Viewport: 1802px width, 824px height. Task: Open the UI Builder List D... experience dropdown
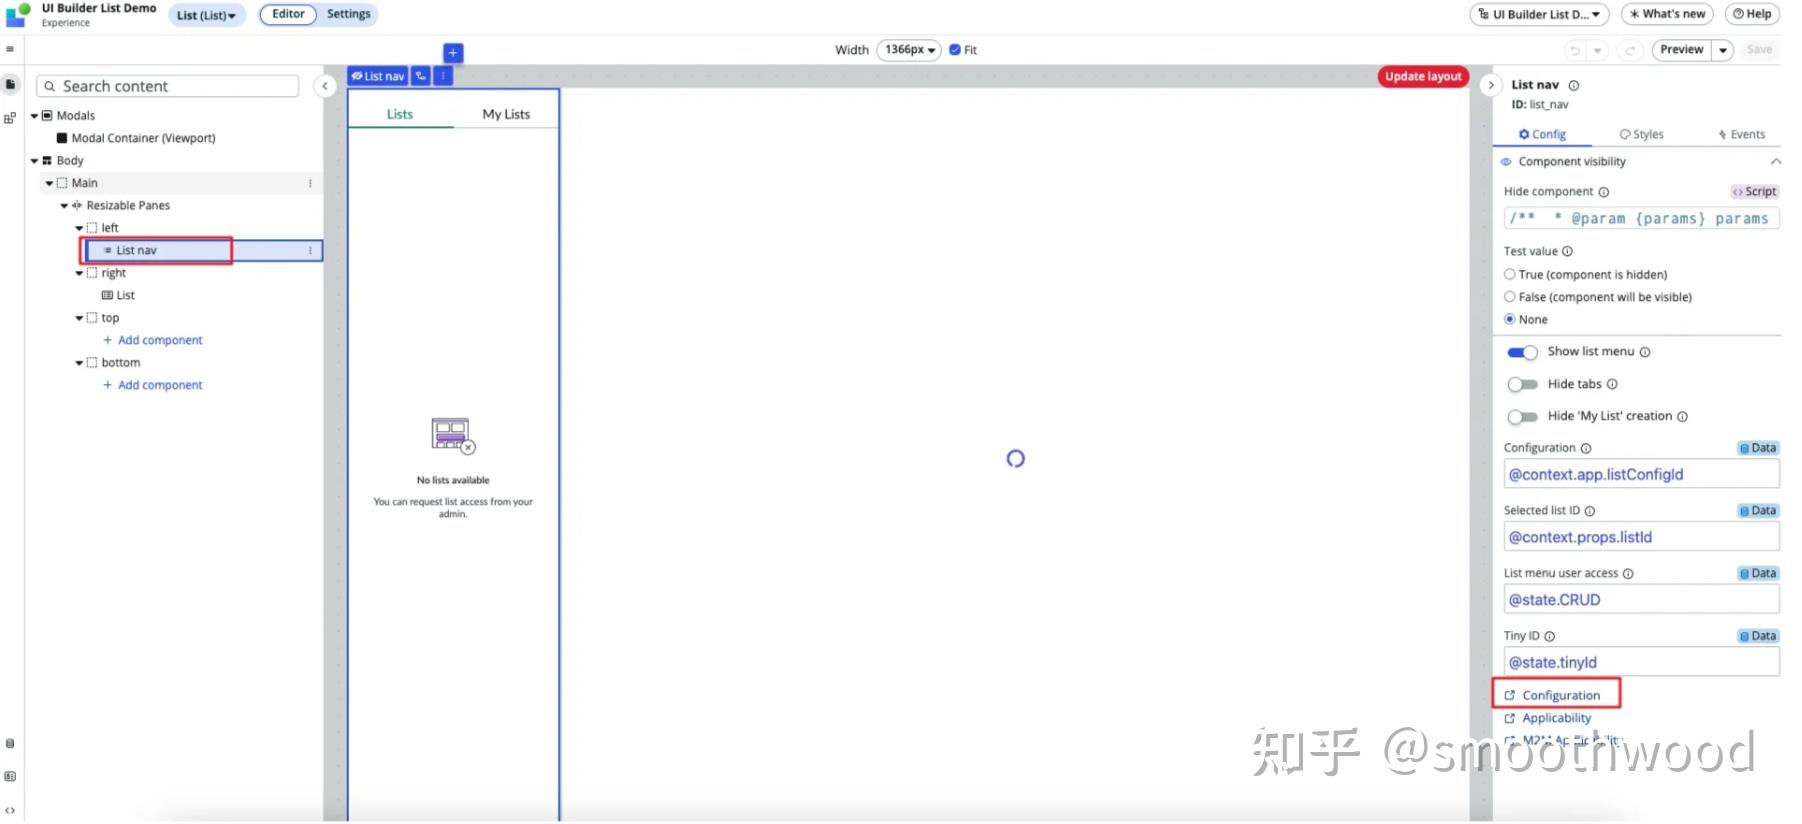tap(1539, 14)
